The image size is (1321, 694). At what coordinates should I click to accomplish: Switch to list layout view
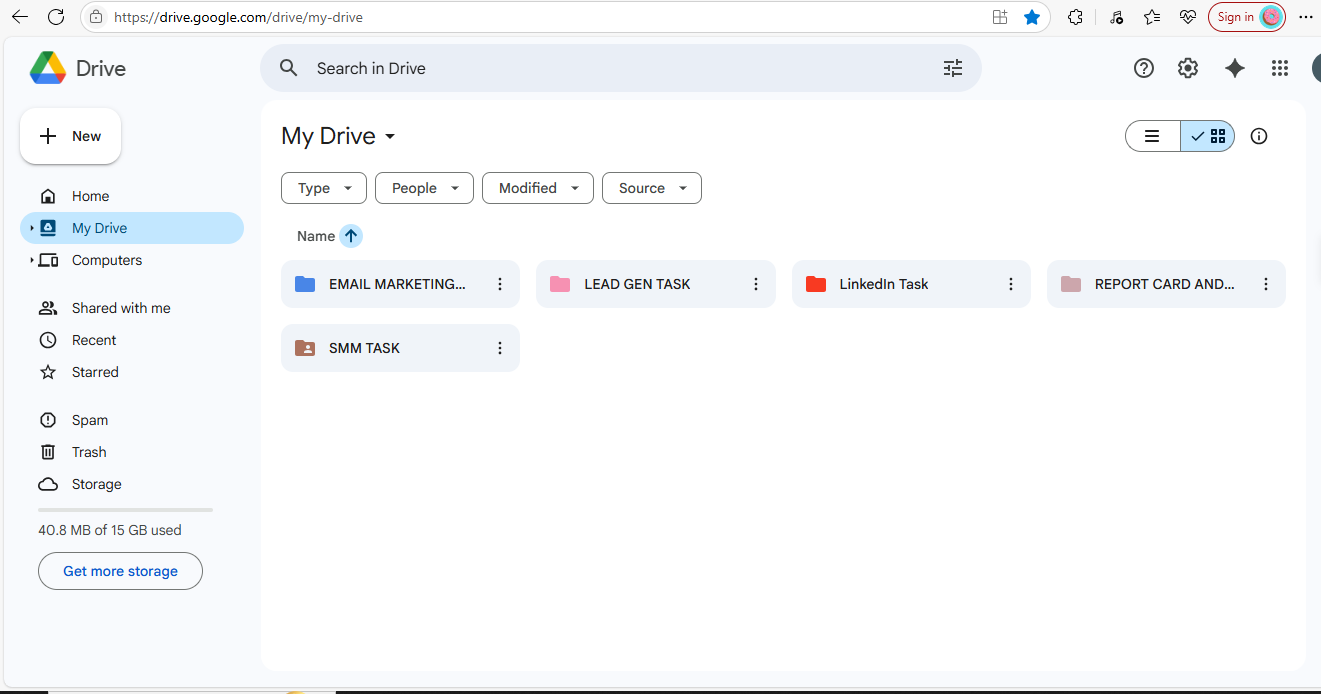pyautogui.click(x=1153, y=136)
